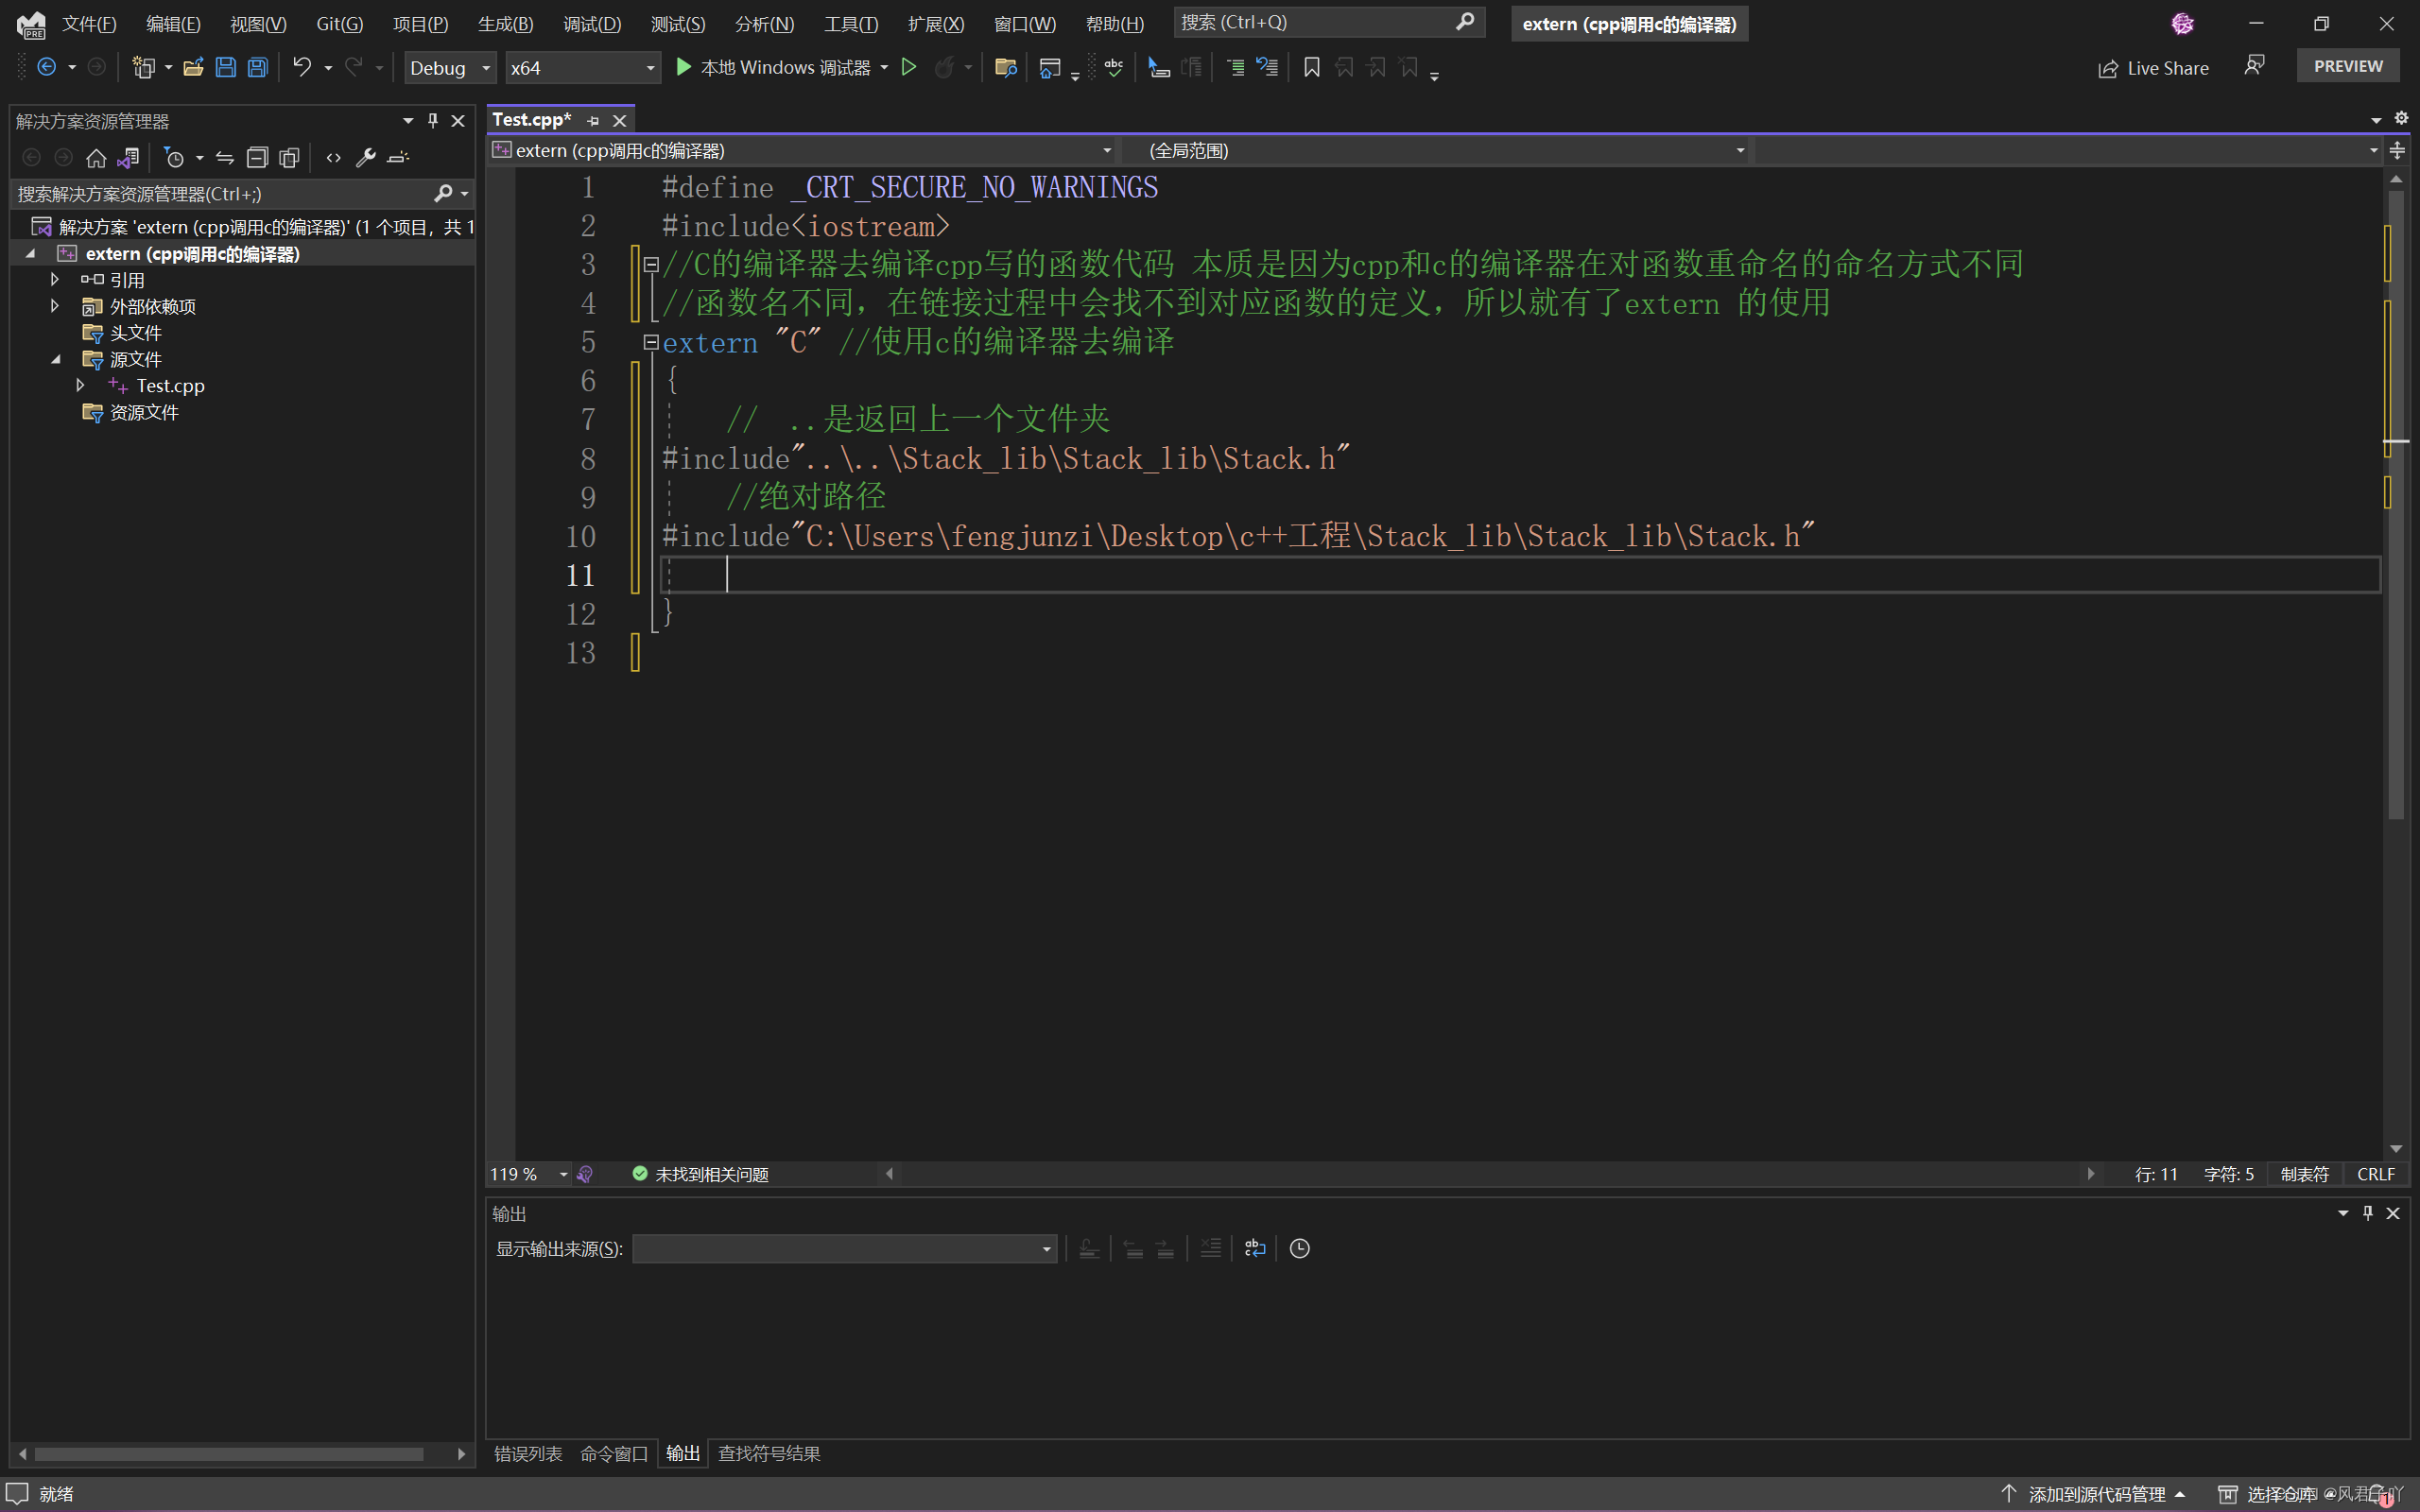Open the Debug configuration dropdown
The width and height of the screenshot is (2420, 1512).
450,67
